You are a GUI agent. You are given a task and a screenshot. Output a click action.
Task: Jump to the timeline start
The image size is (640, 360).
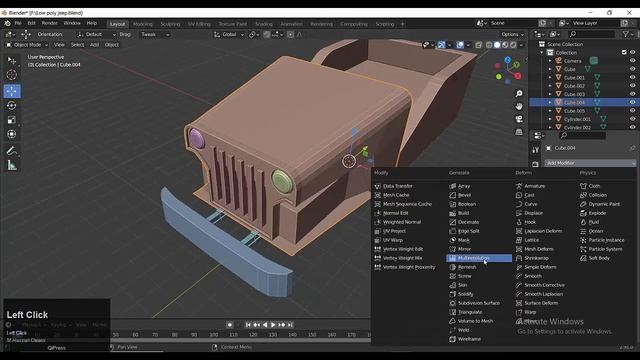click(x=248, y=325)
